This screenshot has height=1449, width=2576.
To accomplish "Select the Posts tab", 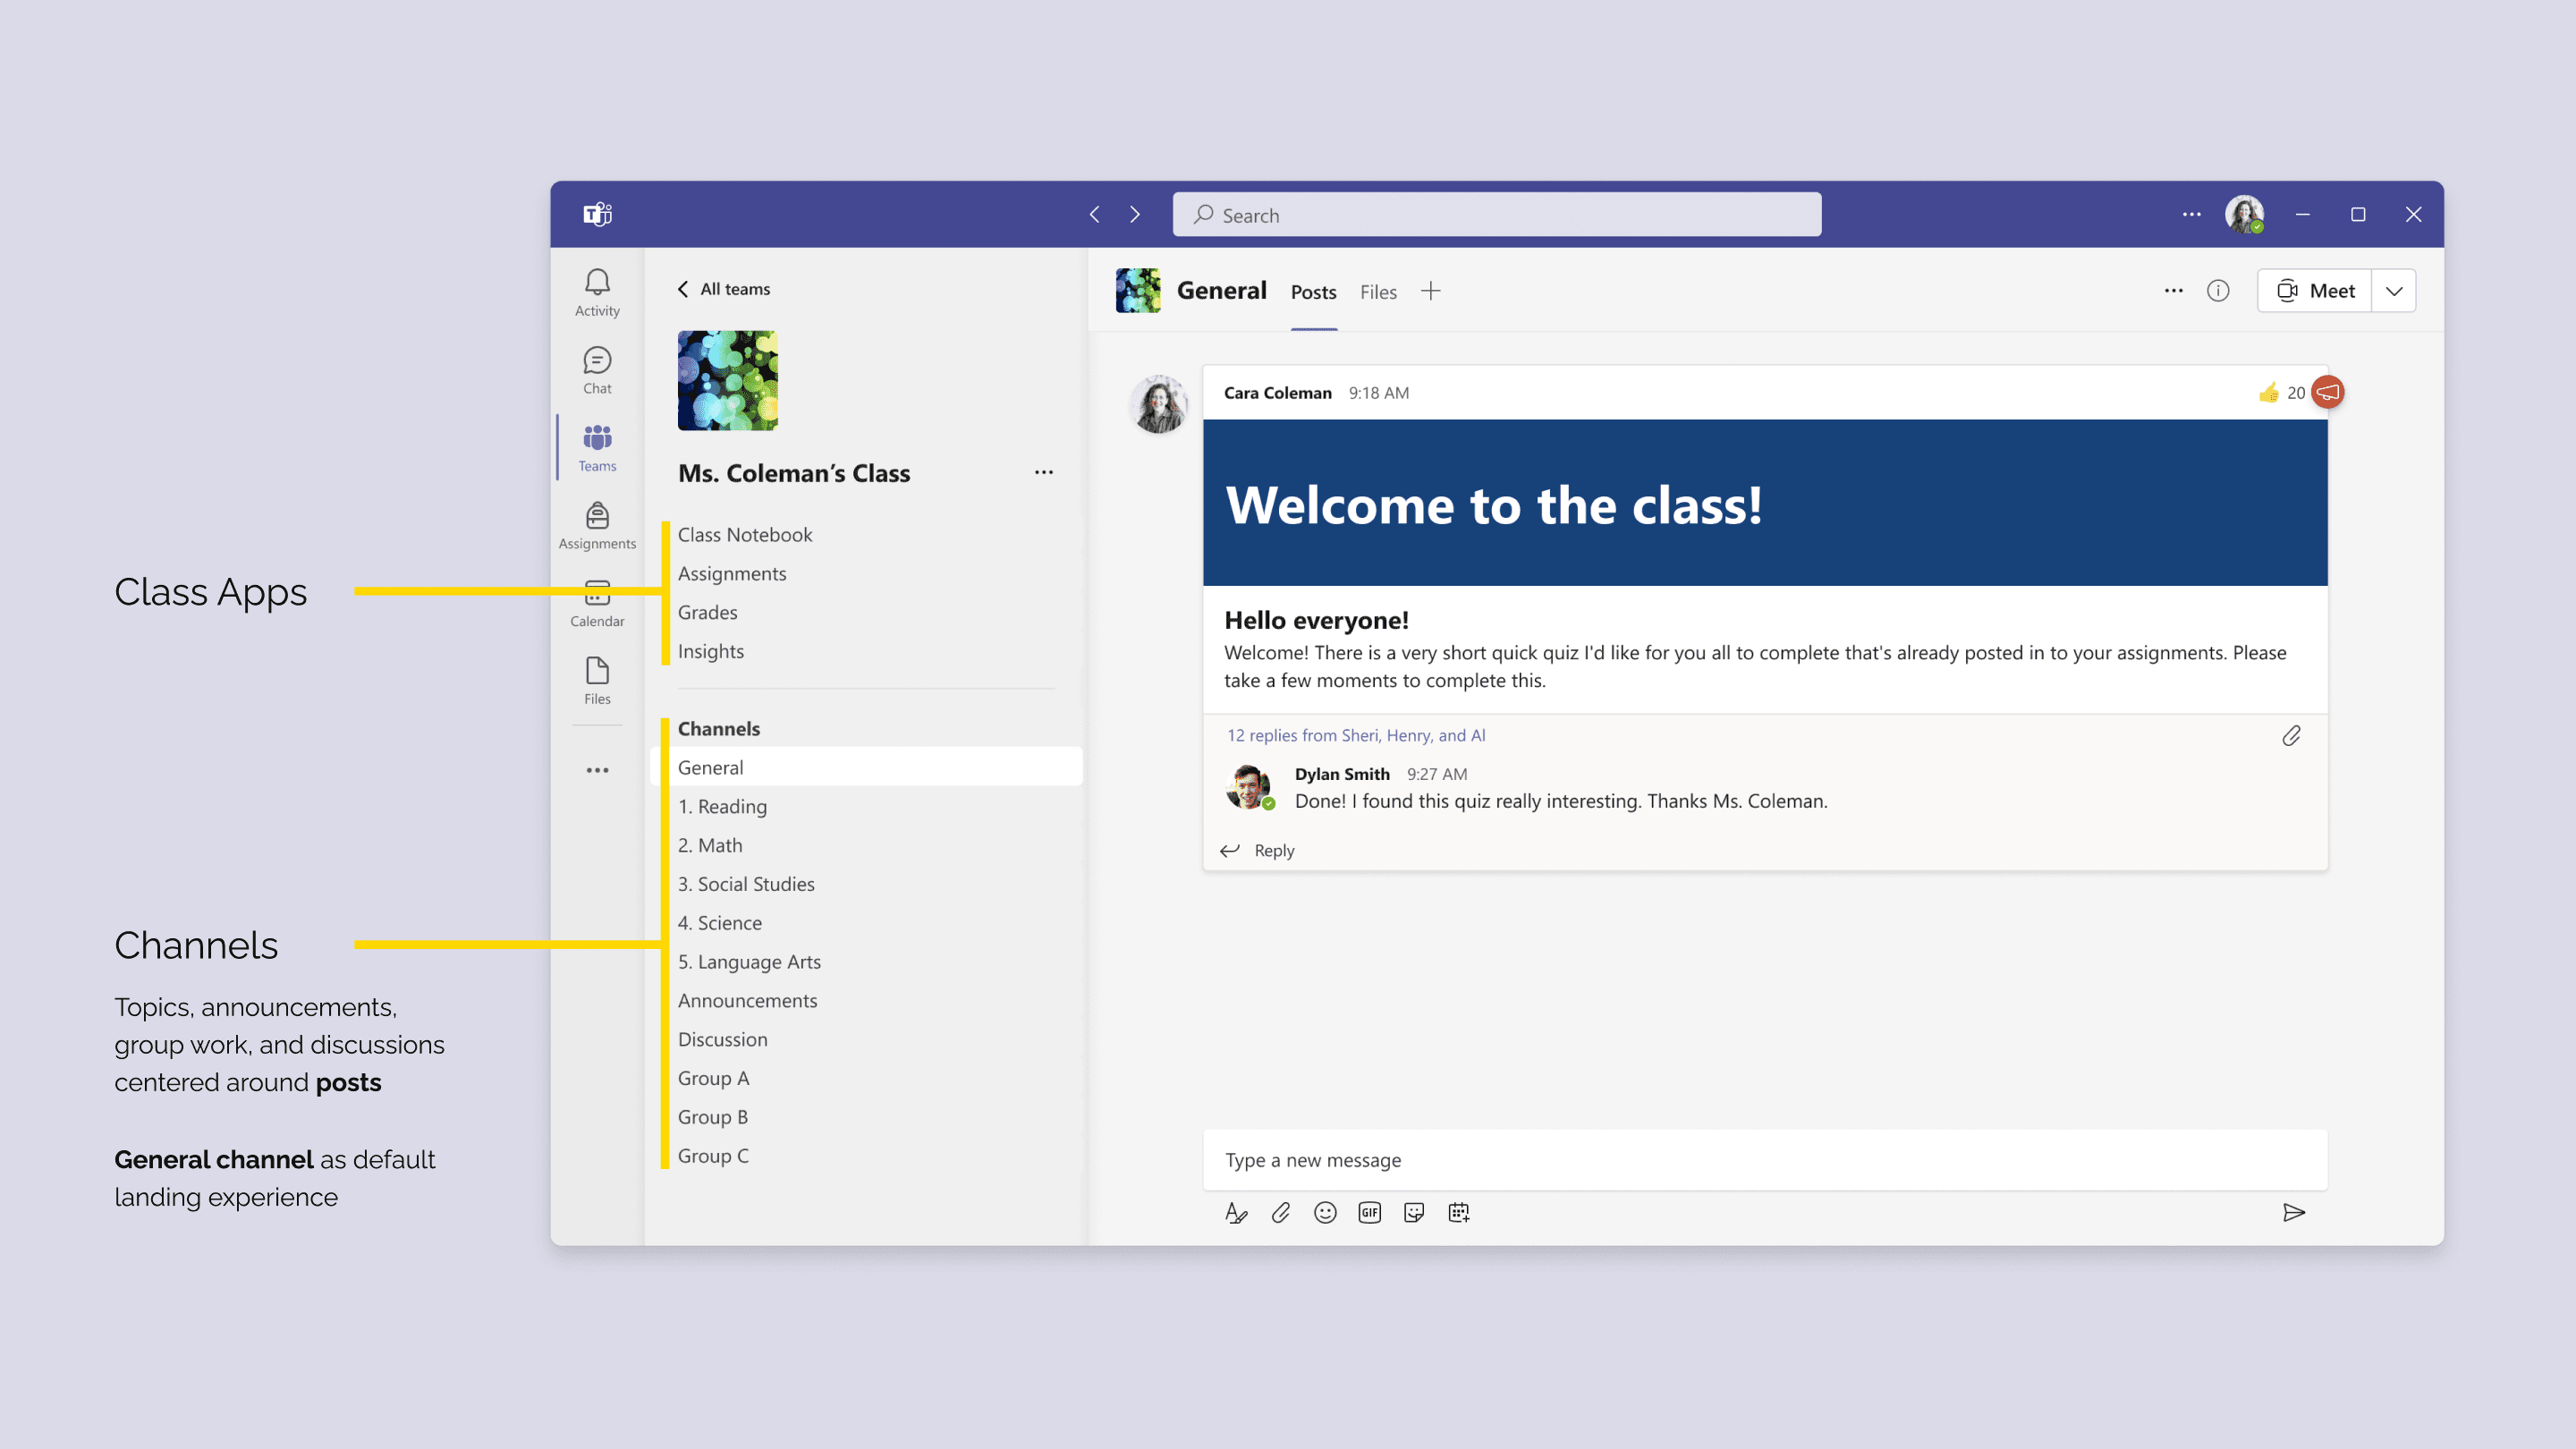I will [x=1313, y=292].
